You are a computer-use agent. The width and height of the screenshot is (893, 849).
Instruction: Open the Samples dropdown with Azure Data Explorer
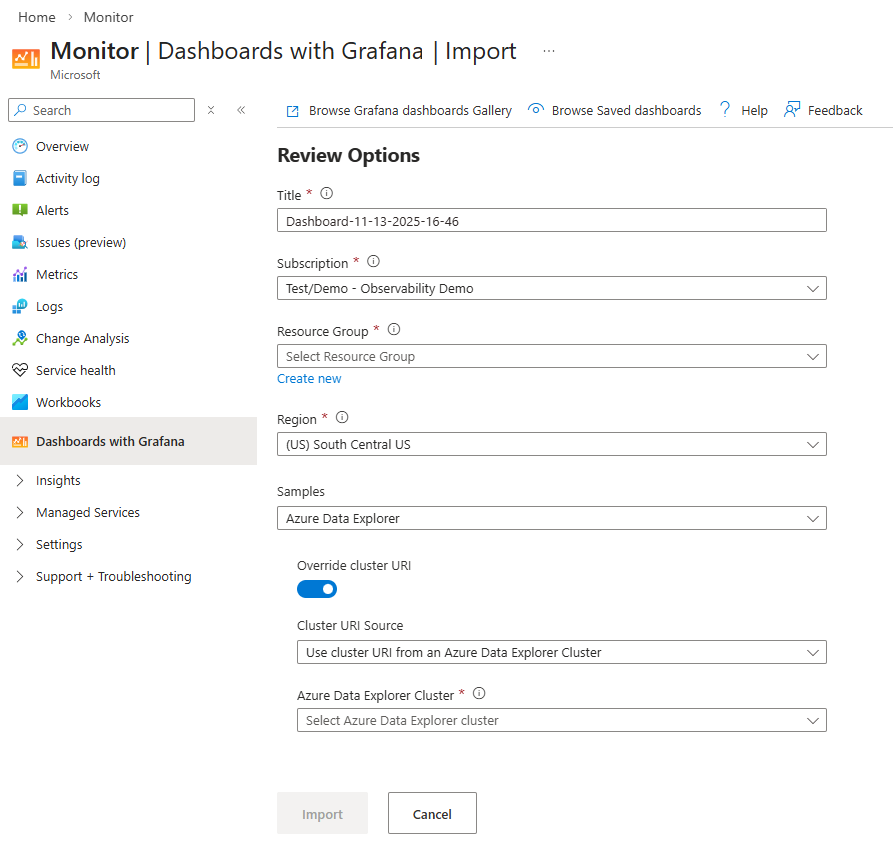pyautogui.click(x=551, y=518)
